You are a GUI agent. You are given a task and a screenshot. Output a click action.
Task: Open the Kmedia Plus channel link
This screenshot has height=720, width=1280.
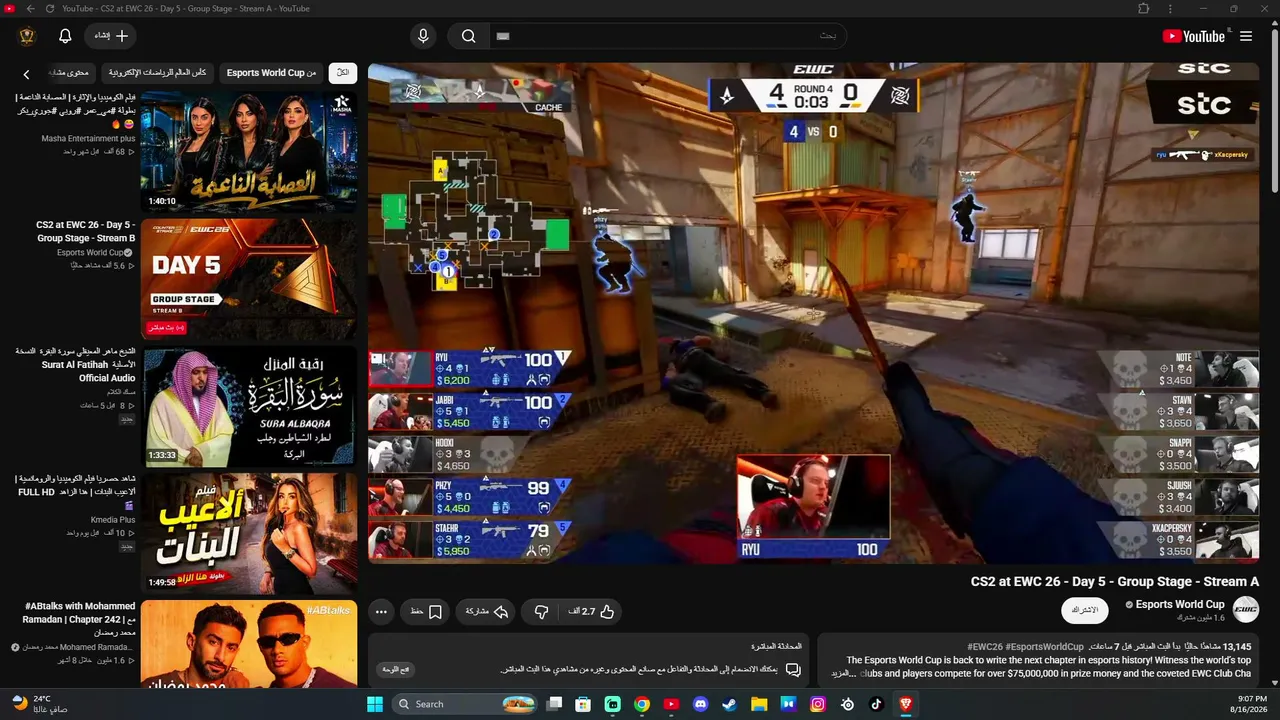tap(113, 520)
